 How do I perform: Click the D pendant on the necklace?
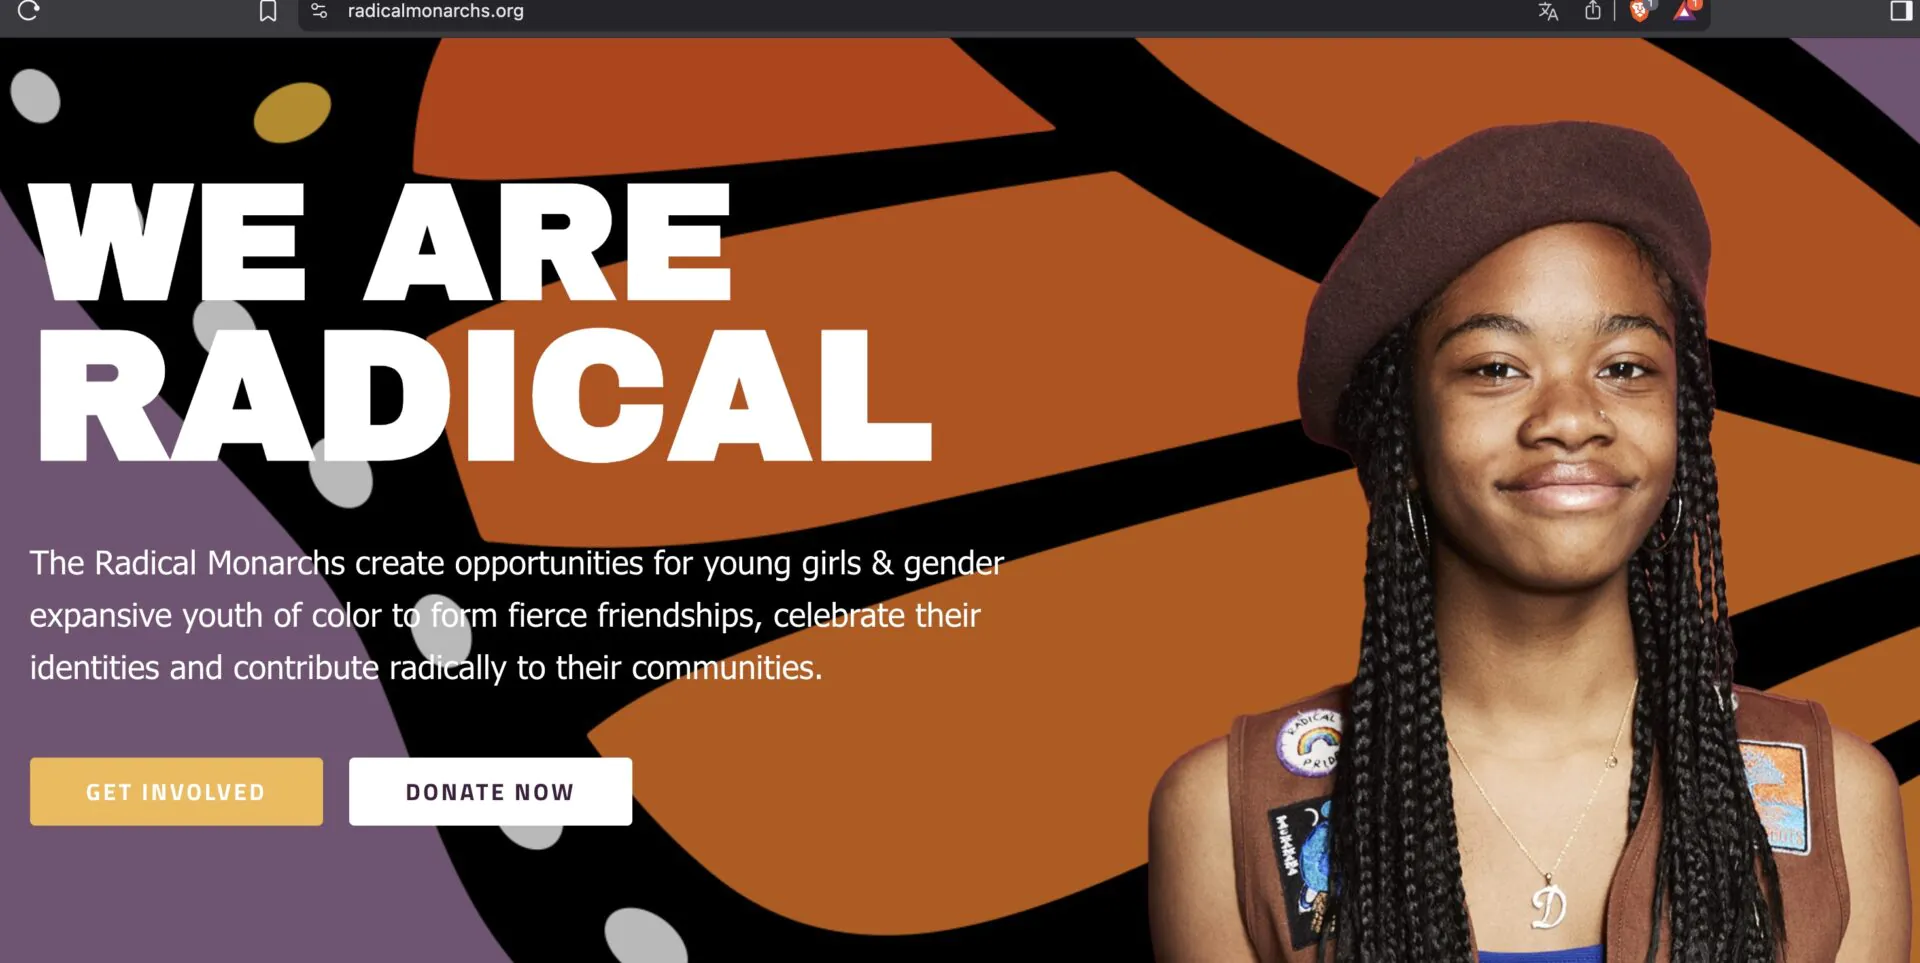(1549, 906)
